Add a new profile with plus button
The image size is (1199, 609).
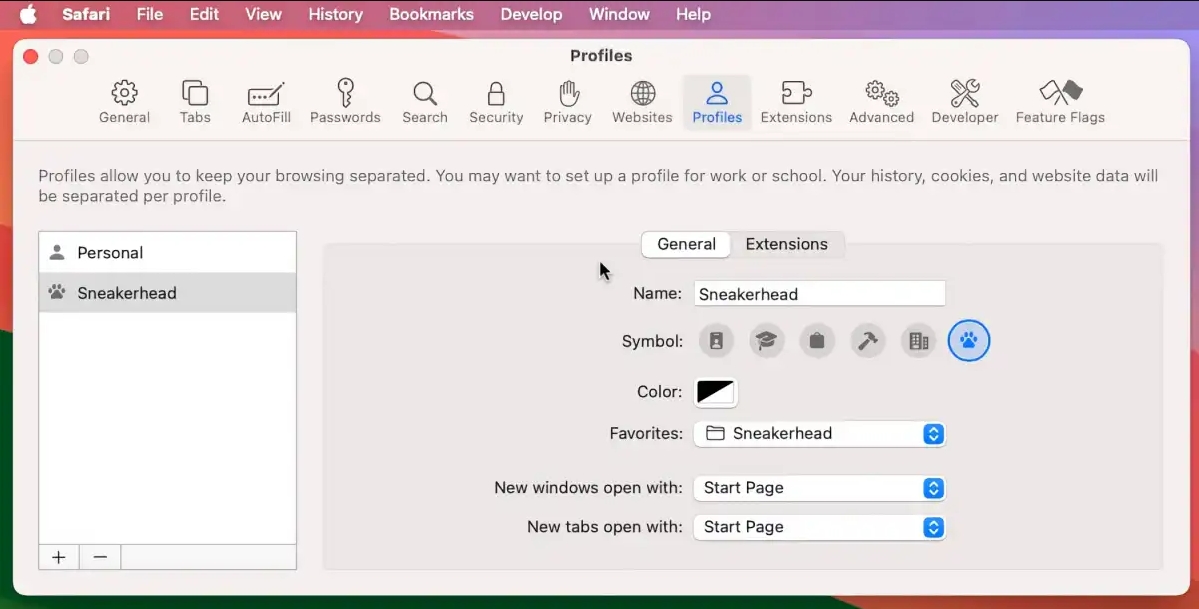[59, 557]
